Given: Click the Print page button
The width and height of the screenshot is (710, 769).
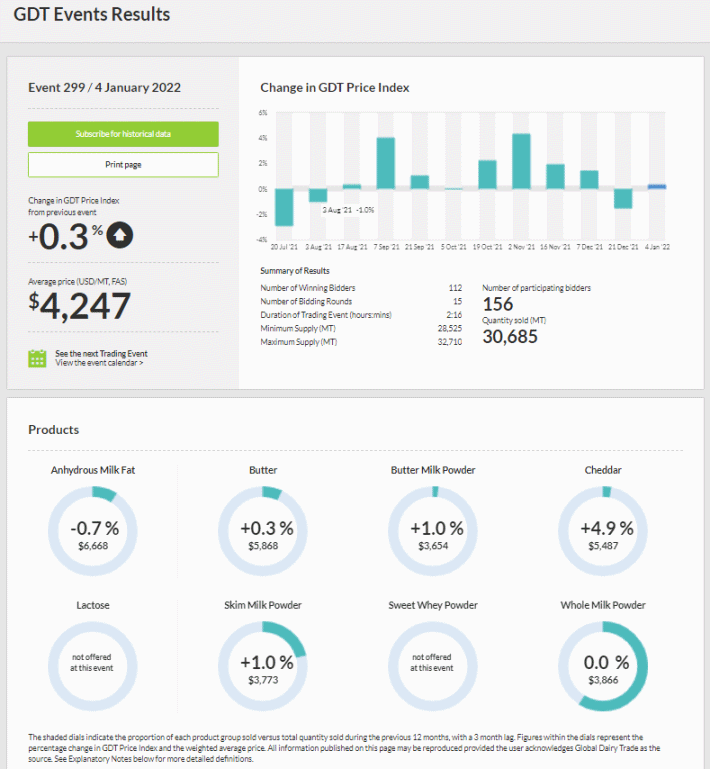Looking at the screenshot, I should pyautogui.click(x=123, y=165).
